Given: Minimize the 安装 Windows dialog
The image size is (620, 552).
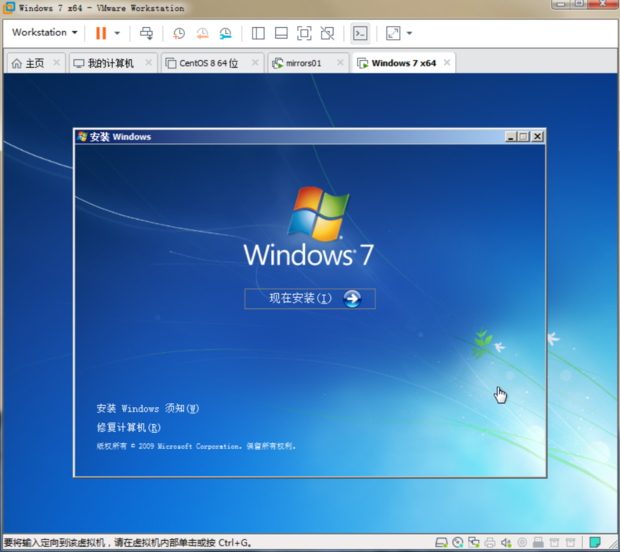Looking at the screenshot, I should coord(510,137).
